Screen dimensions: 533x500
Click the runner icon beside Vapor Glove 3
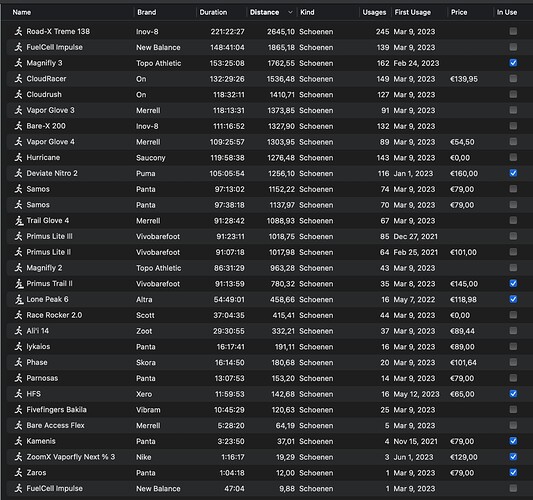coord(18,110)
